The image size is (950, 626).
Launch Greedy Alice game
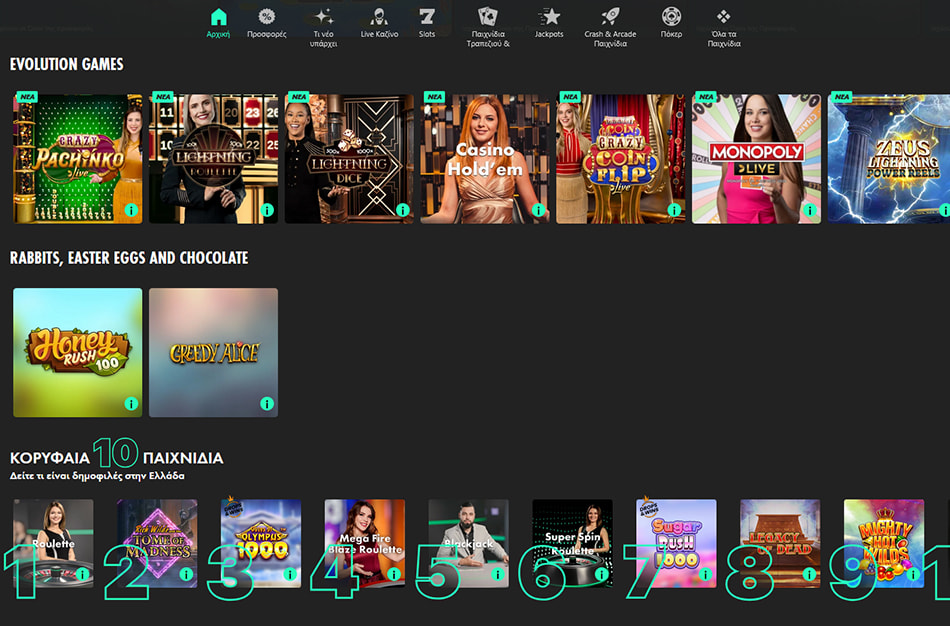pyautogui.click(x=213, y=353)
